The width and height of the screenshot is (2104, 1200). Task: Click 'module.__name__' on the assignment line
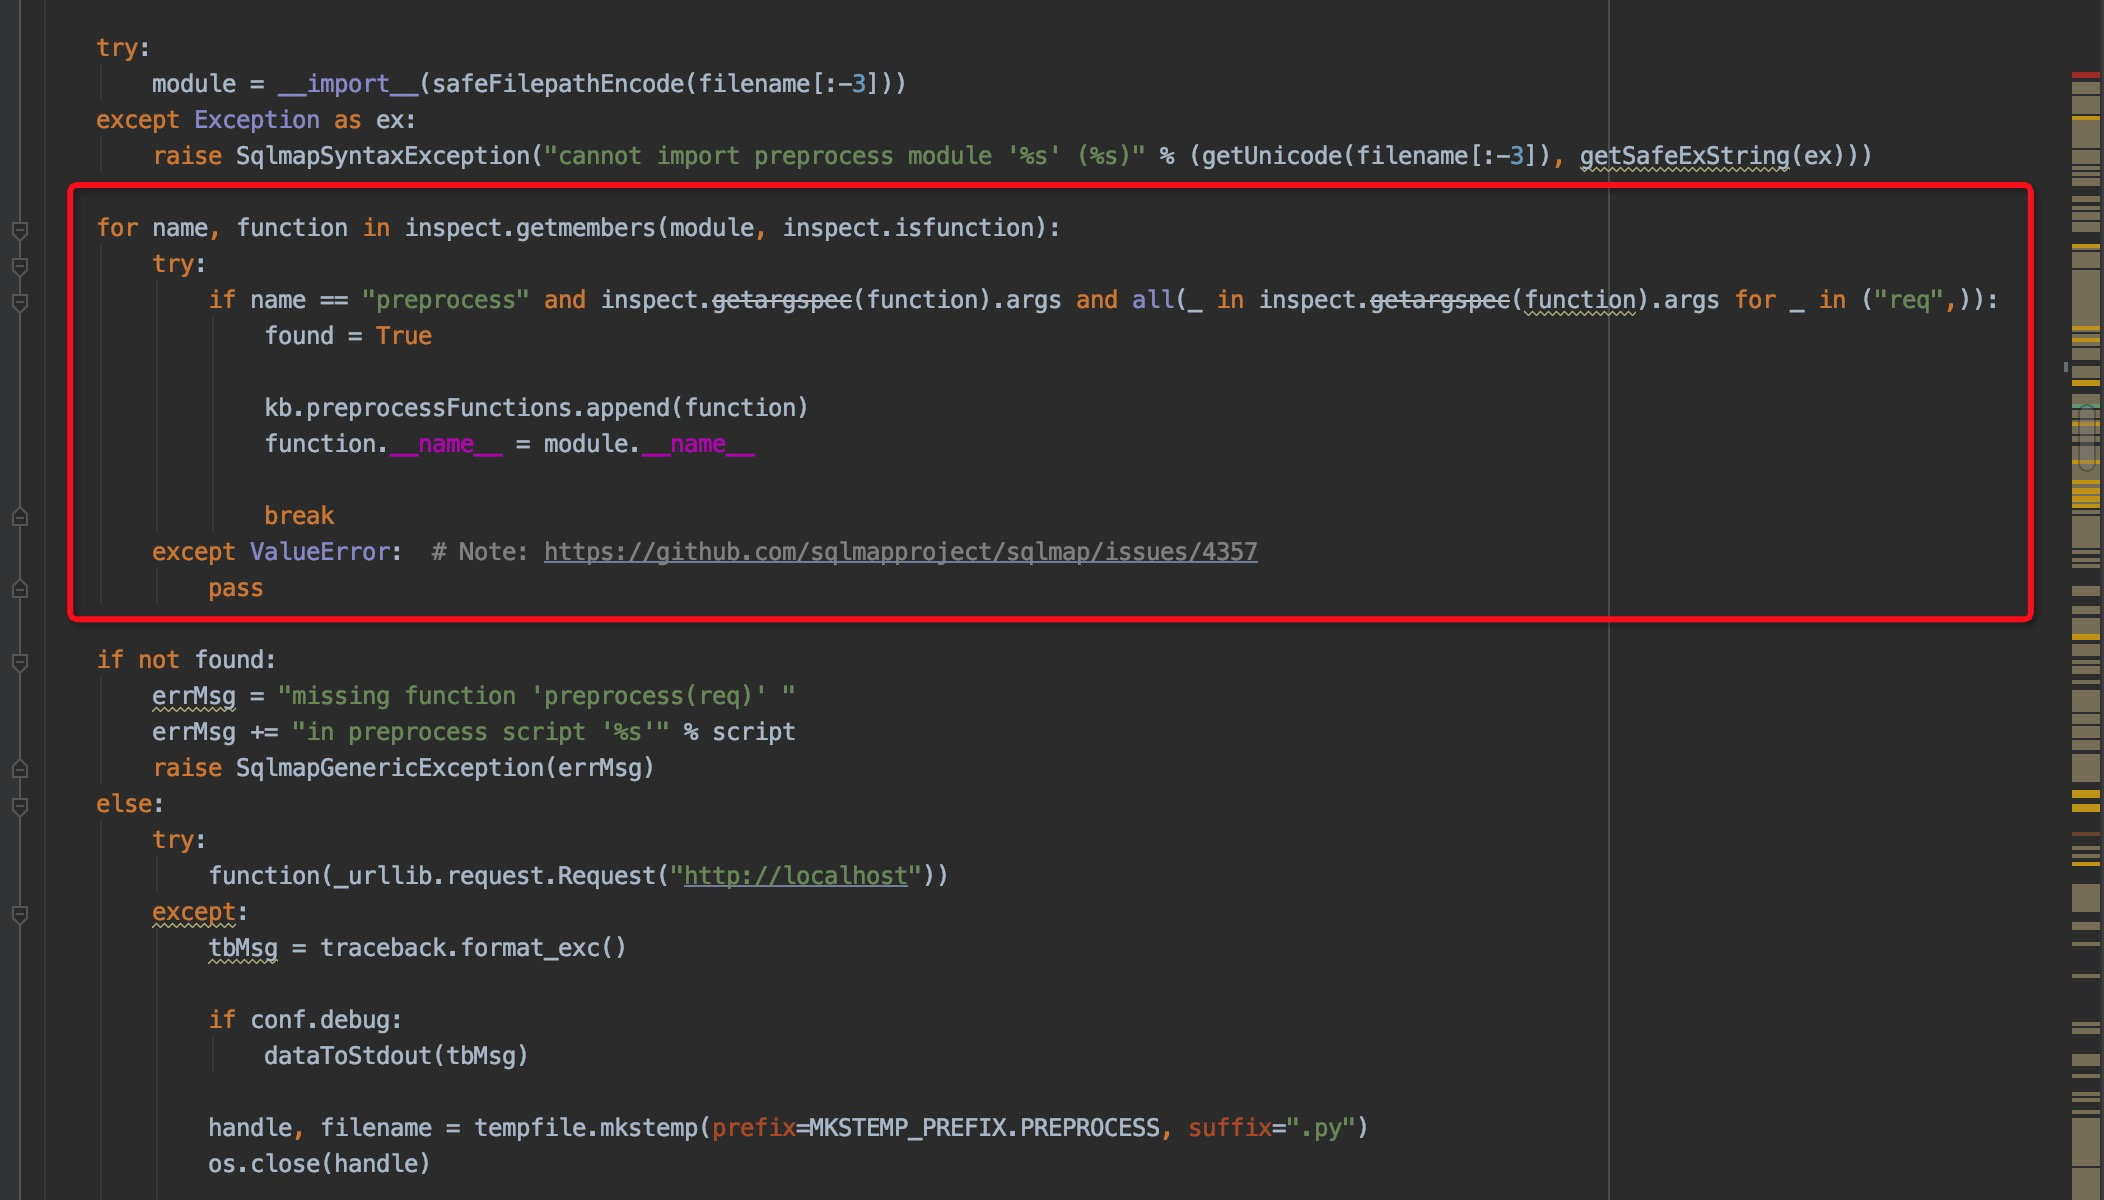tap(649, 444)
